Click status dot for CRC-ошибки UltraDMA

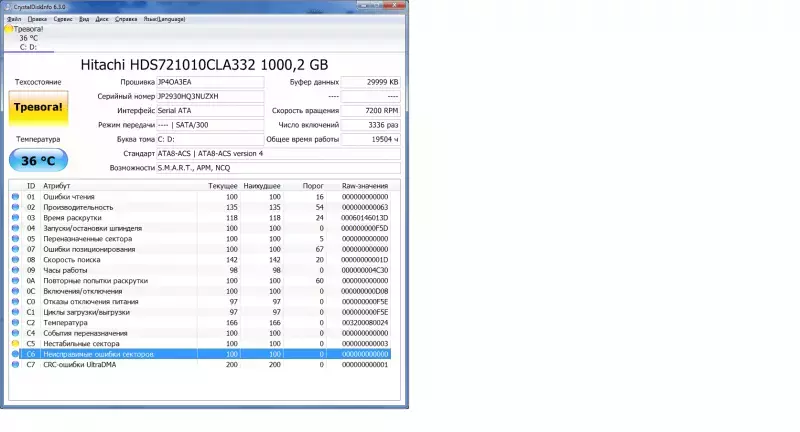pos(15,365)
